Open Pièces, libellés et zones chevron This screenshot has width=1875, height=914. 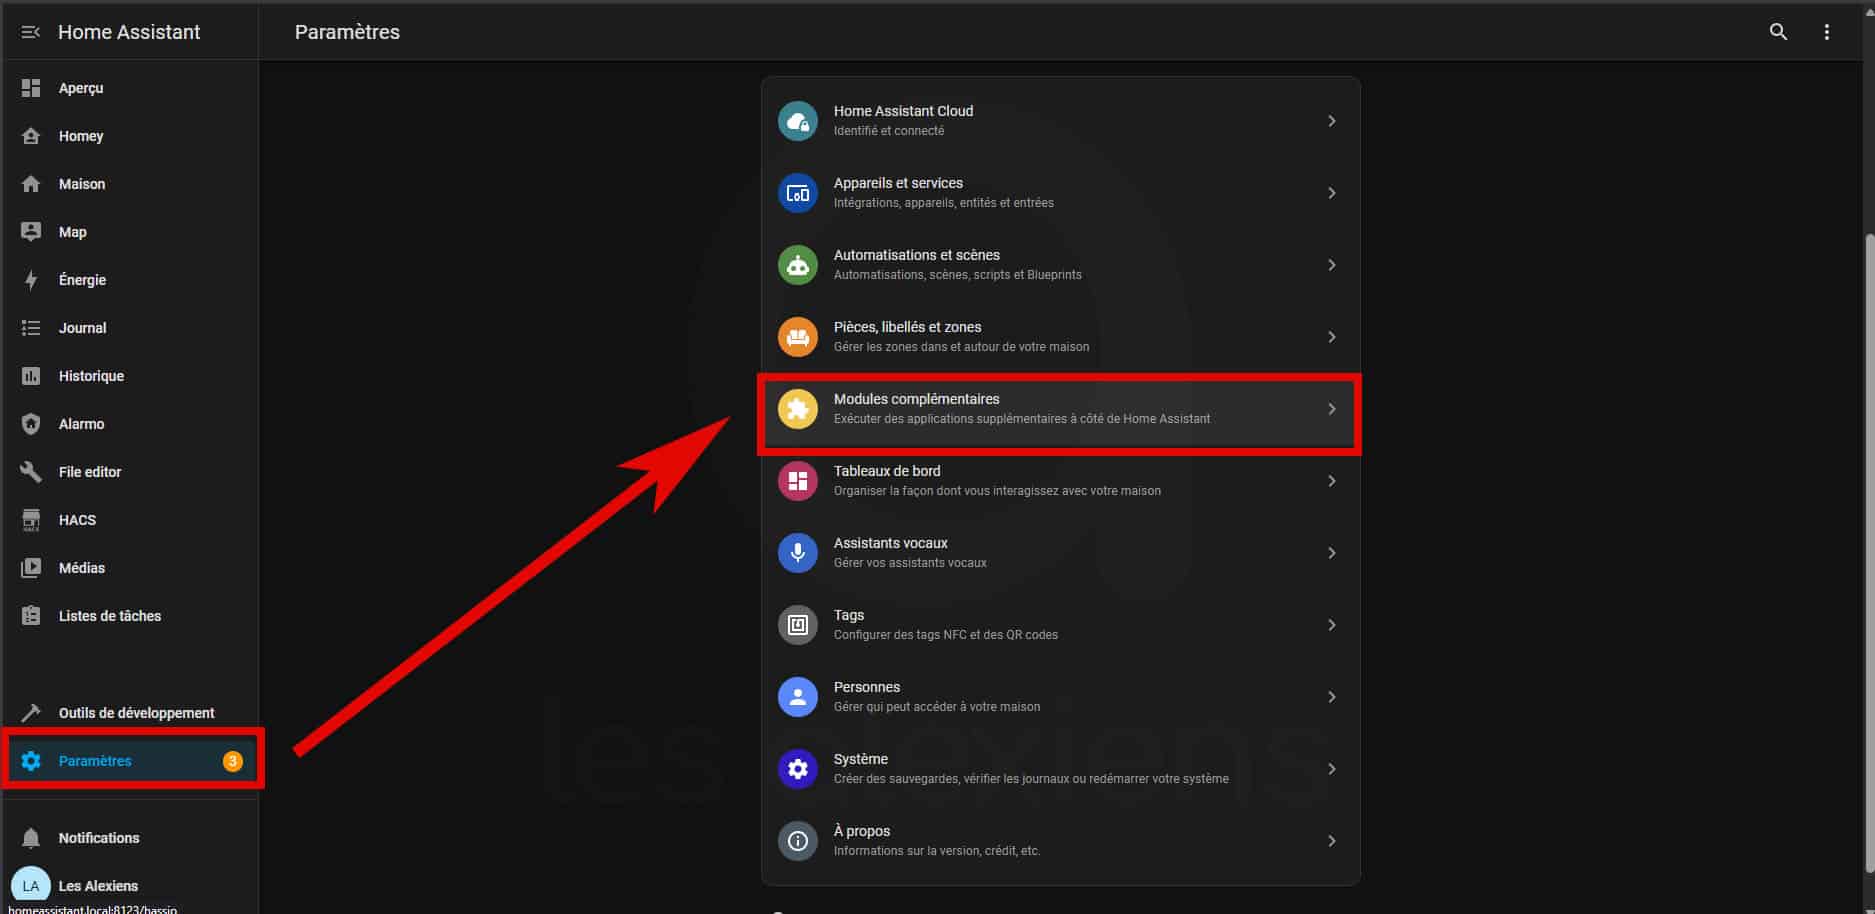[1332, 337]
